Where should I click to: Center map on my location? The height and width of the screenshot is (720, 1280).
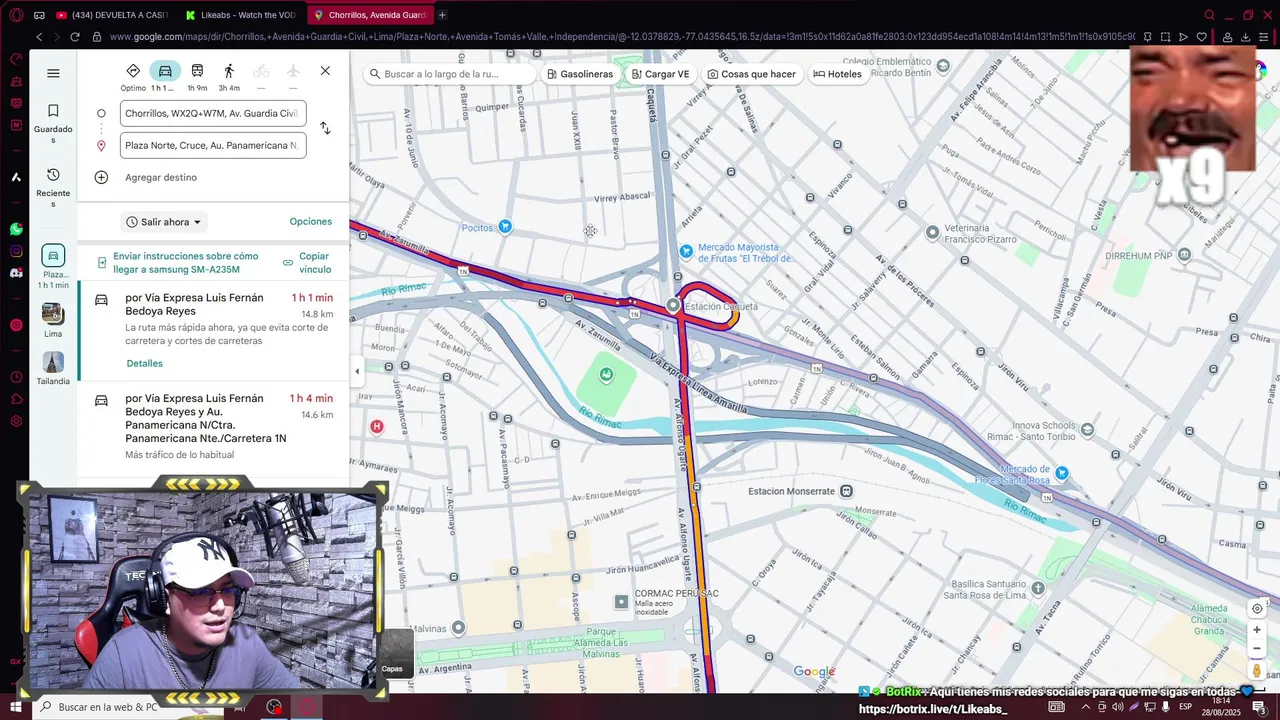click(x=1257, y=609)
